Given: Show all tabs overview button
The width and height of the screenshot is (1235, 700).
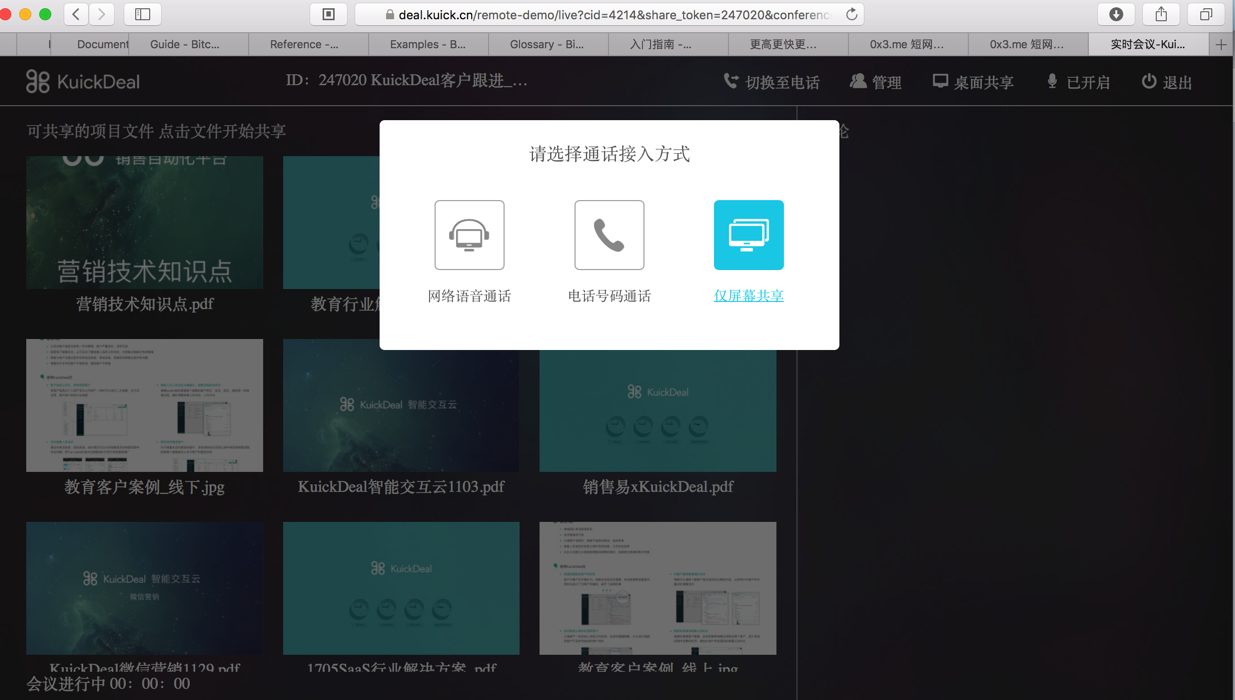Looking at the screenshot, I should (1206, 14).
